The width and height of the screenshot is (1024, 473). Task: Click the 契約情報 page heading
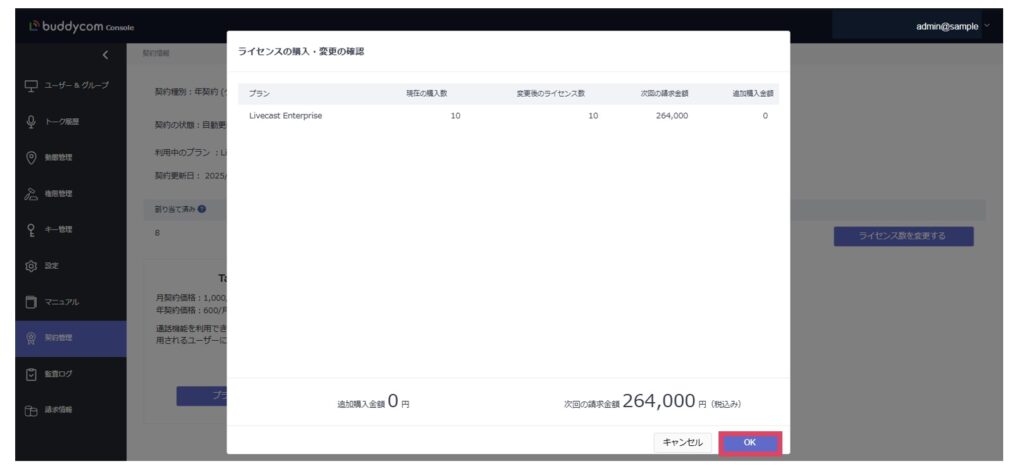pyautogui.click(x=156, y=52)
